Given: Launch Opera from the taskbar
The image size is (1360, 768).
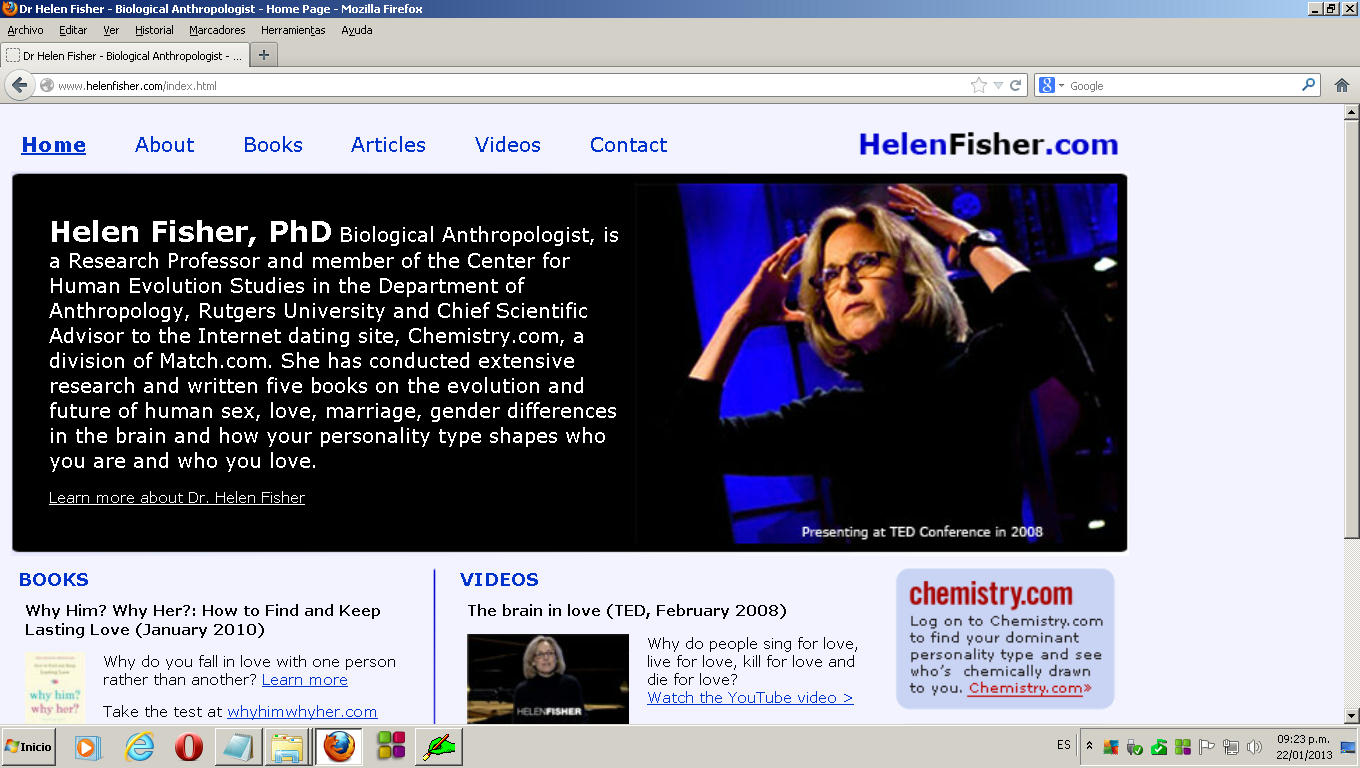Looking at the screenshot, I should point(189,747).
